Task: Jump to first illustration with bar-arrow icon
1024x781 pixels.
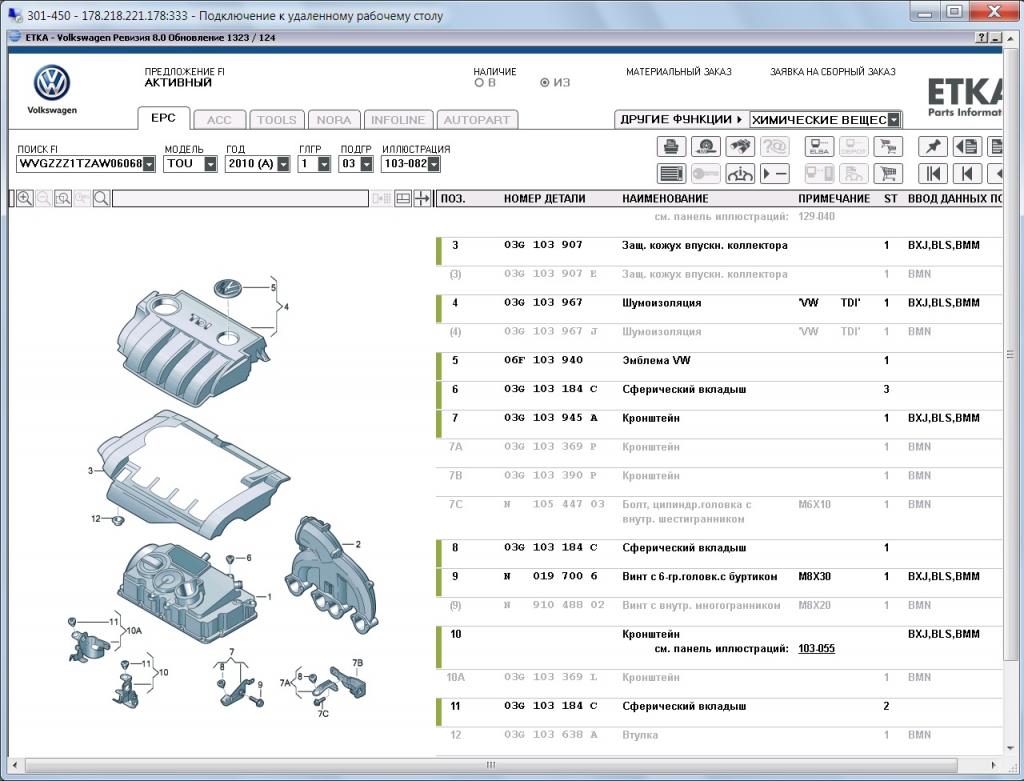Action: tap(933, 174)
